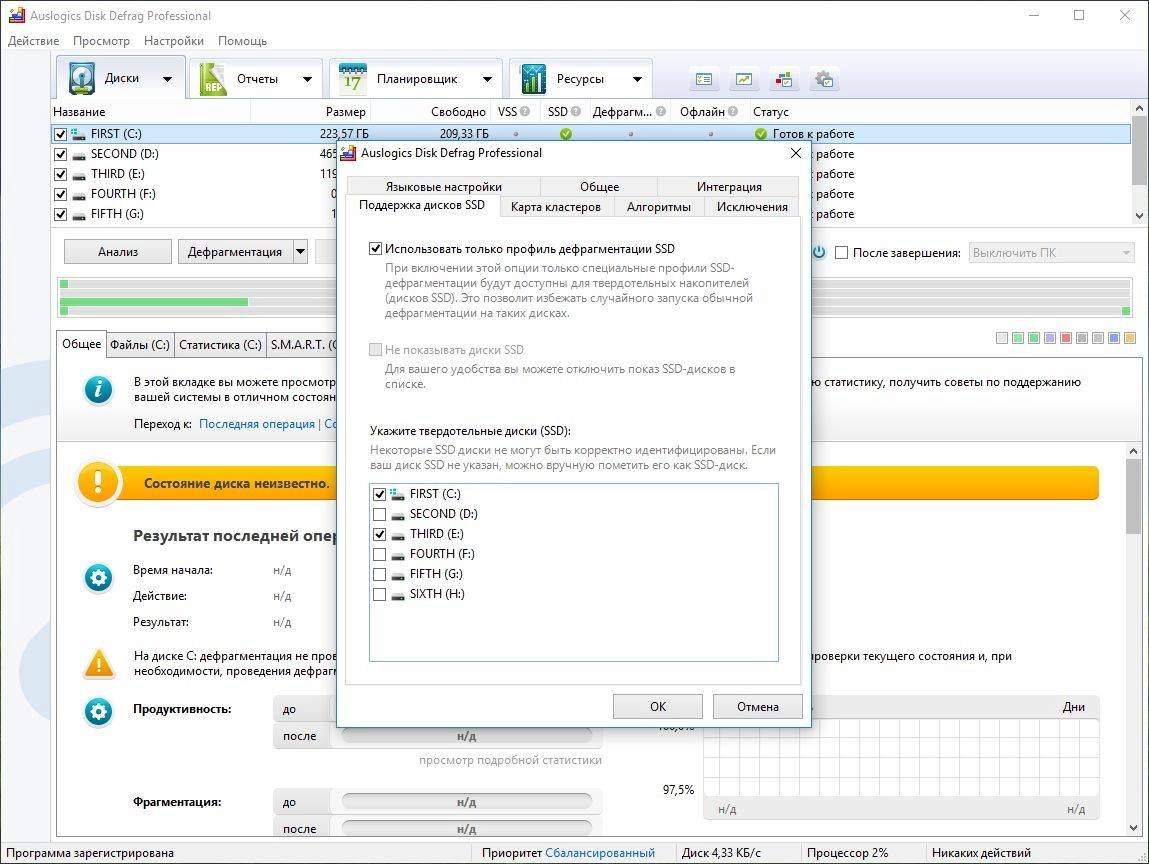The width and height of the screenshot is (1149, 864).
Task: Click the Анализ button
Action: (x=118, y=251)
